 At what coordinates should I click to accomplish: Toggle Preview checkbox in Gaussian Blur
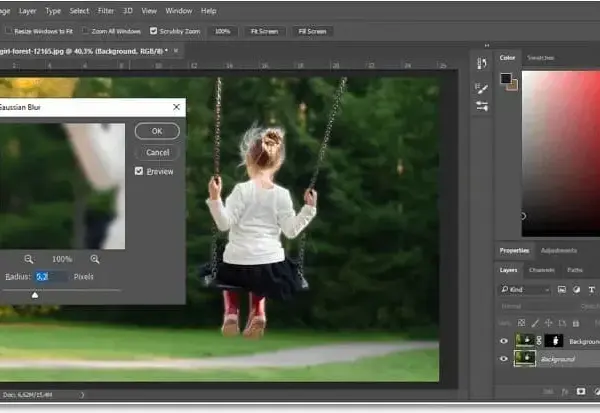[x=139, y=171]
